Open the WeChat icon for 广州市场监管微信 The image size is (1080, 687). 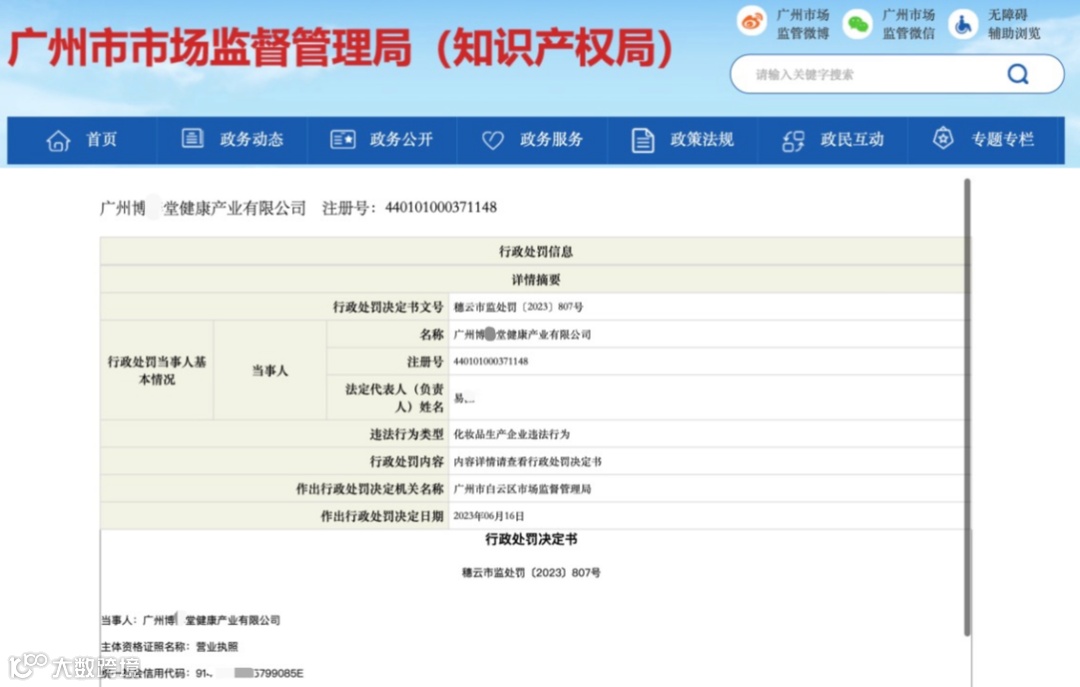858,24
